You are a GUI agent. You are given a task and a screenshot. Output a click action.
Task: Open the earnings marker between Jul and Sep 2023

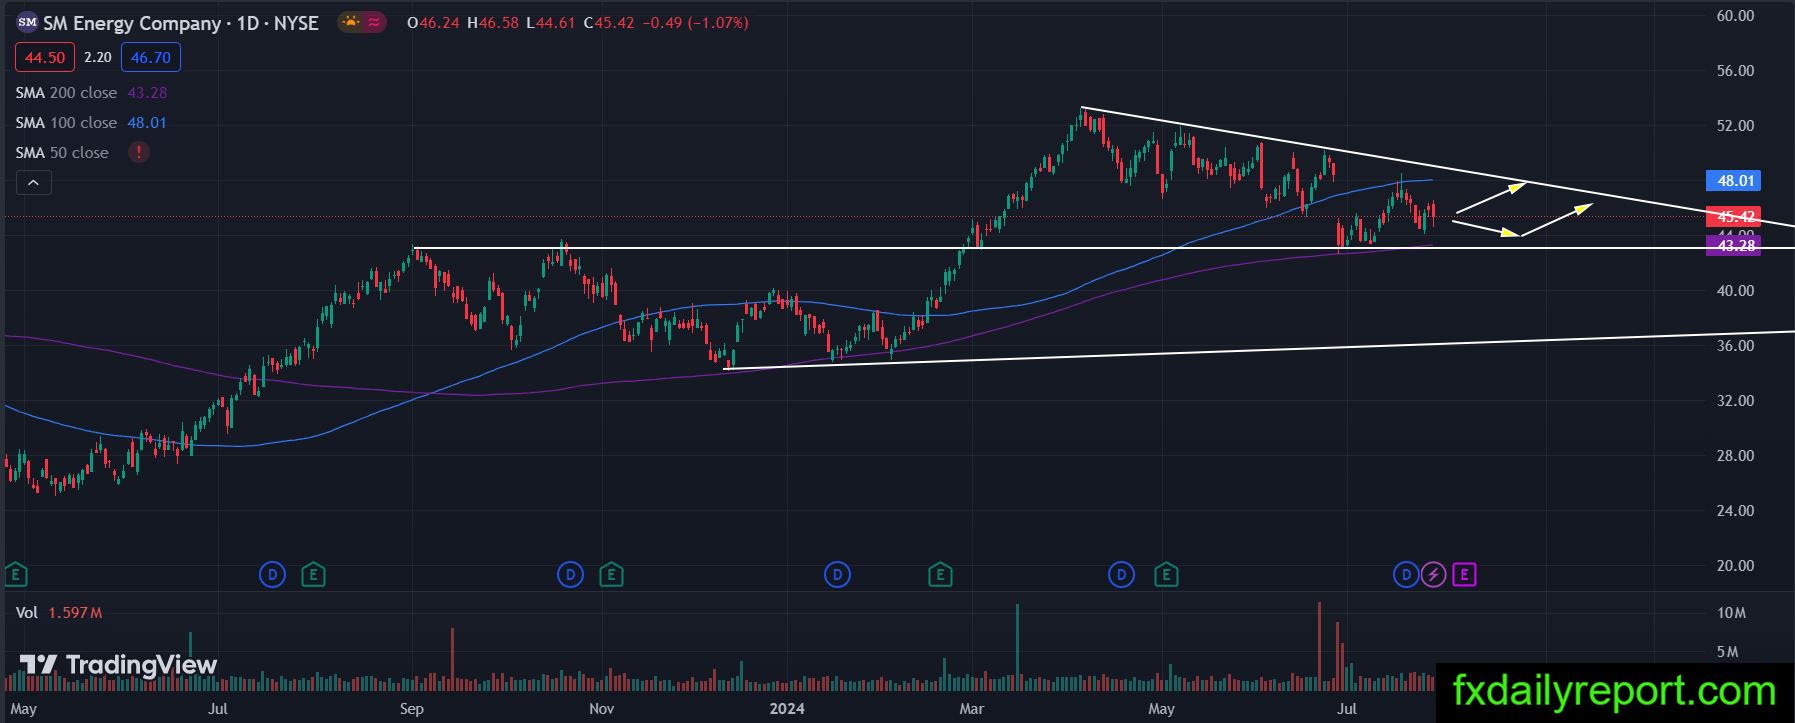[x=314, y=574]
